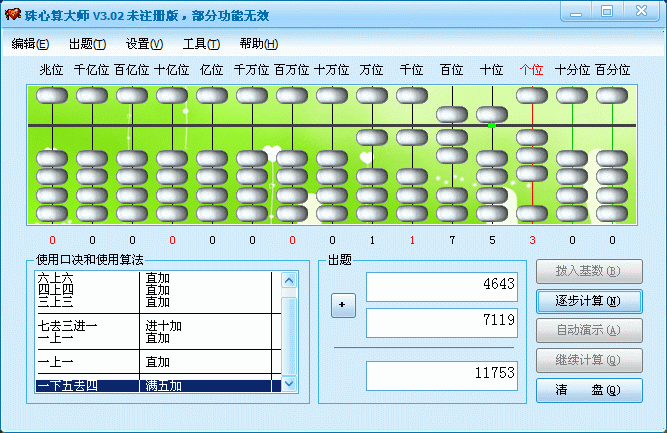Viewport: 667px width, 433px height.
Task: Select the 一下五去四 row in formula list
Action: (158, 386)
